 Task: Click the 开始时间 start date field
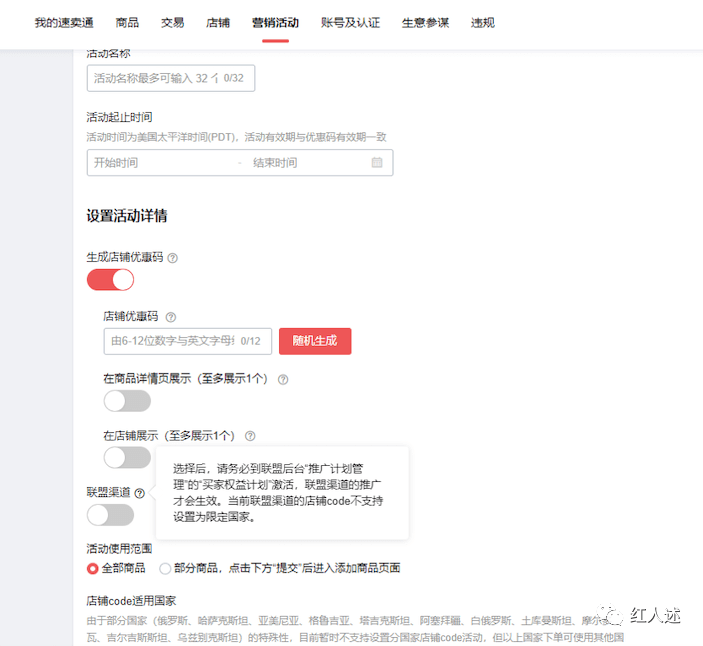click(160, 163)
